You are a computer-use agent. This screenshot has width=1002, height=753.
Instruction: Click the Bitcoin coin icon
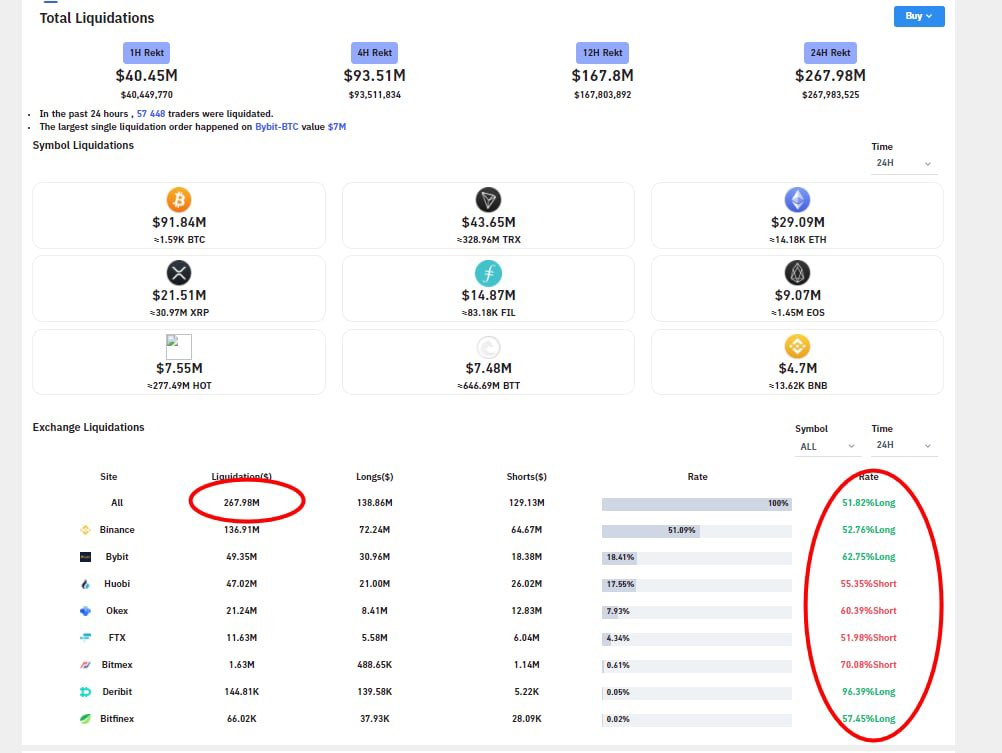tap(179, 200)
